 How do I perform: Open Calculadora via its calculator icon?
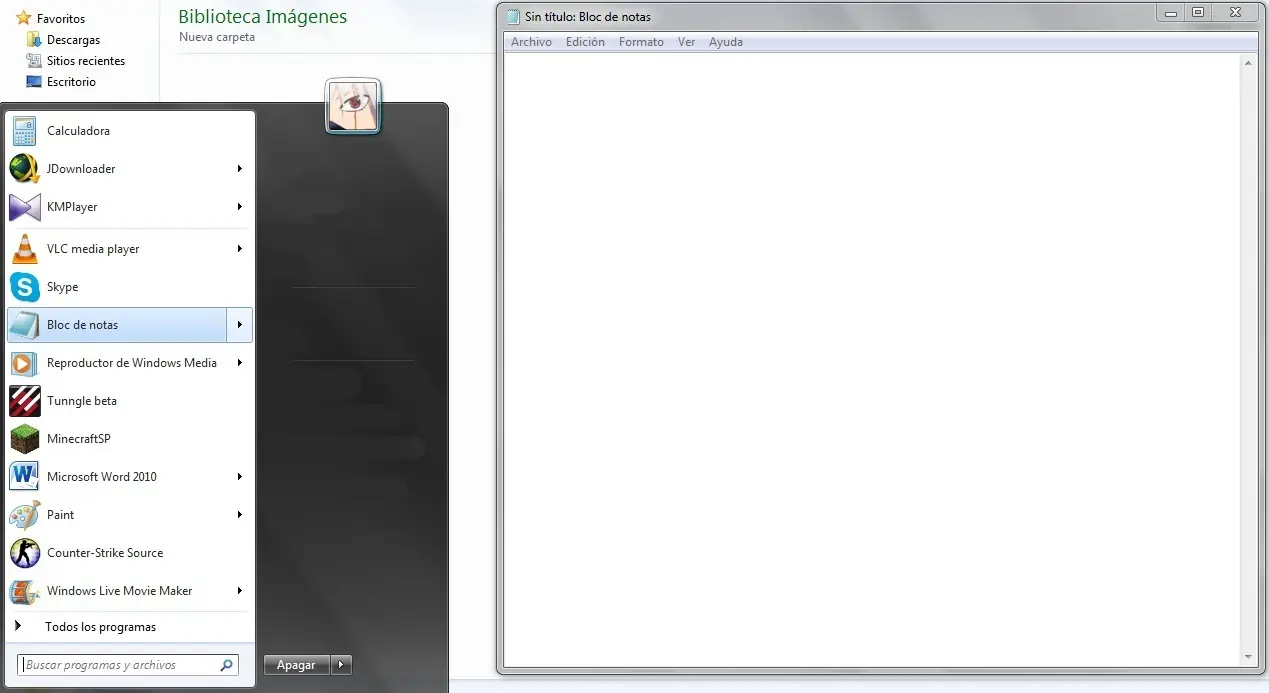coord(24,131)
